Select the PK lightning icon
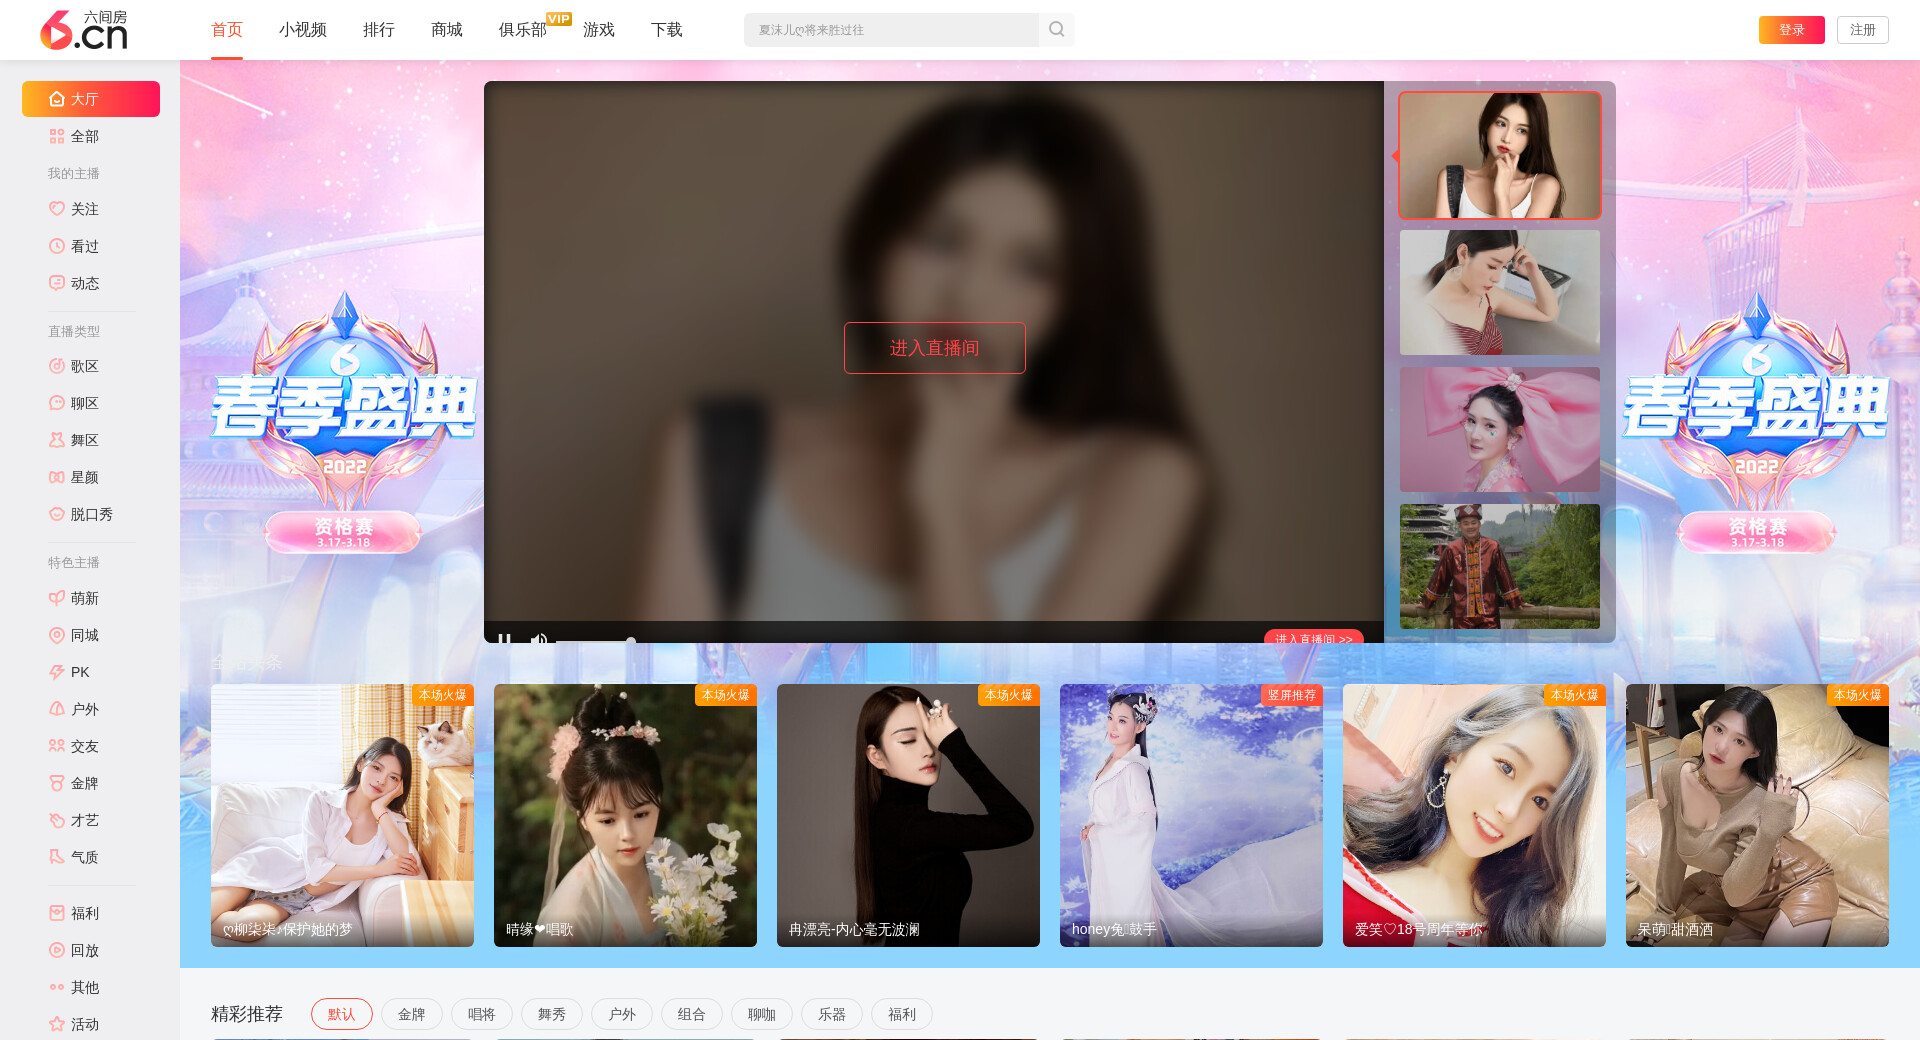Screen dimensions: 1920x1040 click(x=57, y=672)
